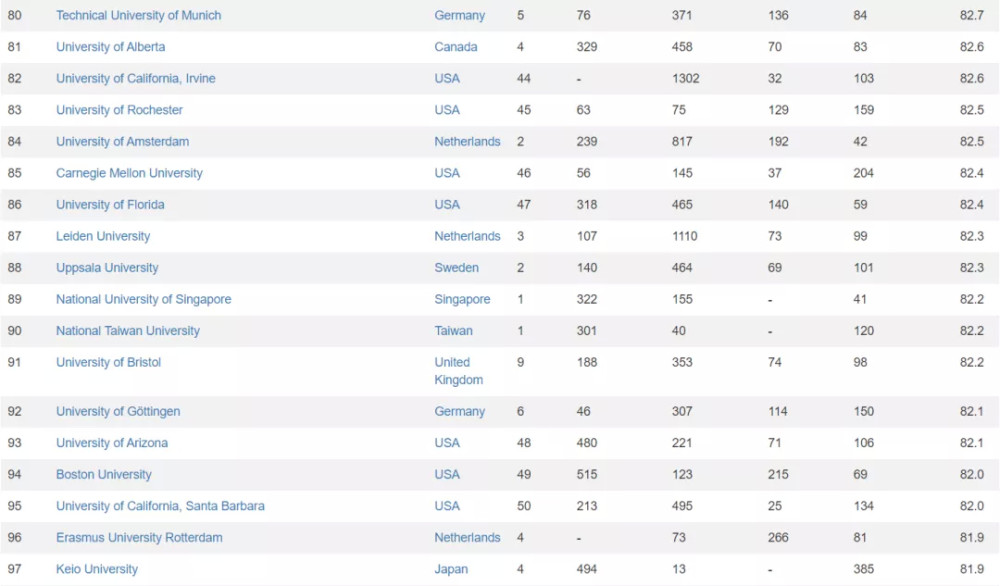
Task: Click University of Alberta link
Action: click(x=110, y=47)
